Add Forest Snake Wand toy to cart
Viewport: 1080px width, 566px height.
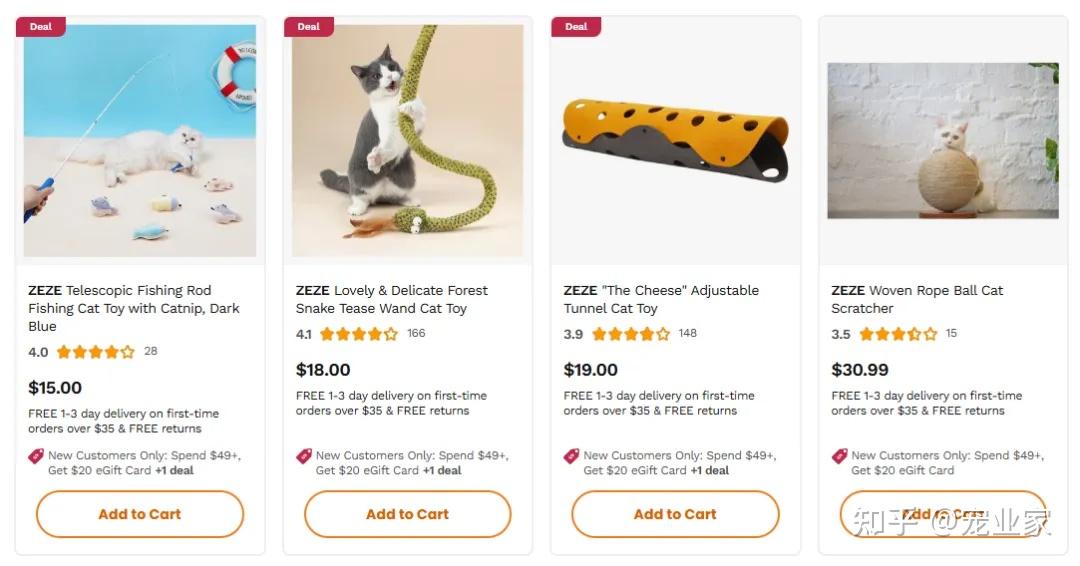[x=408, y=514]
